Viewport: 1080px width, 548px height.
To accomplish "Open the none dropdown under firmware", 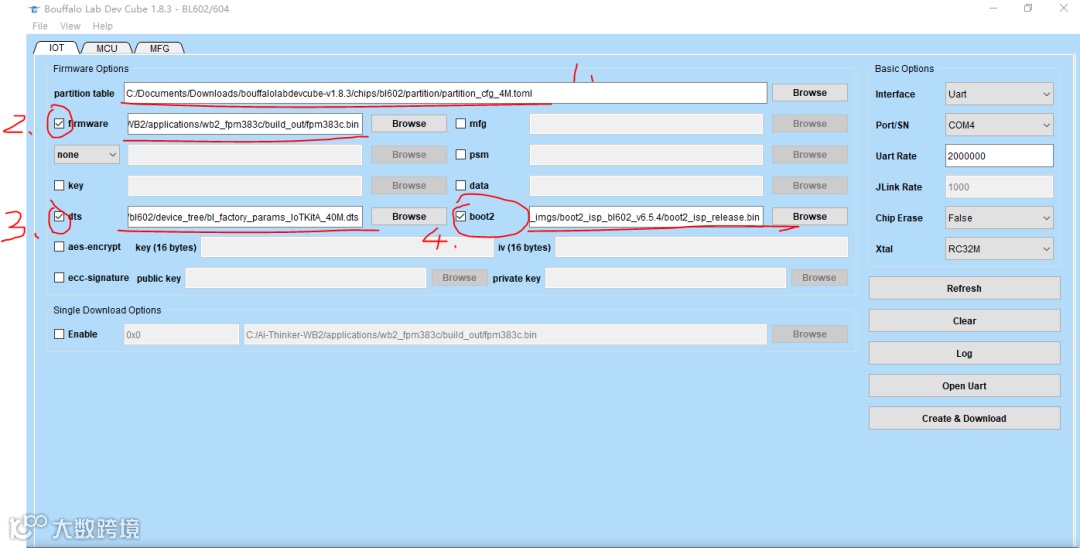I will pos(87,155).
